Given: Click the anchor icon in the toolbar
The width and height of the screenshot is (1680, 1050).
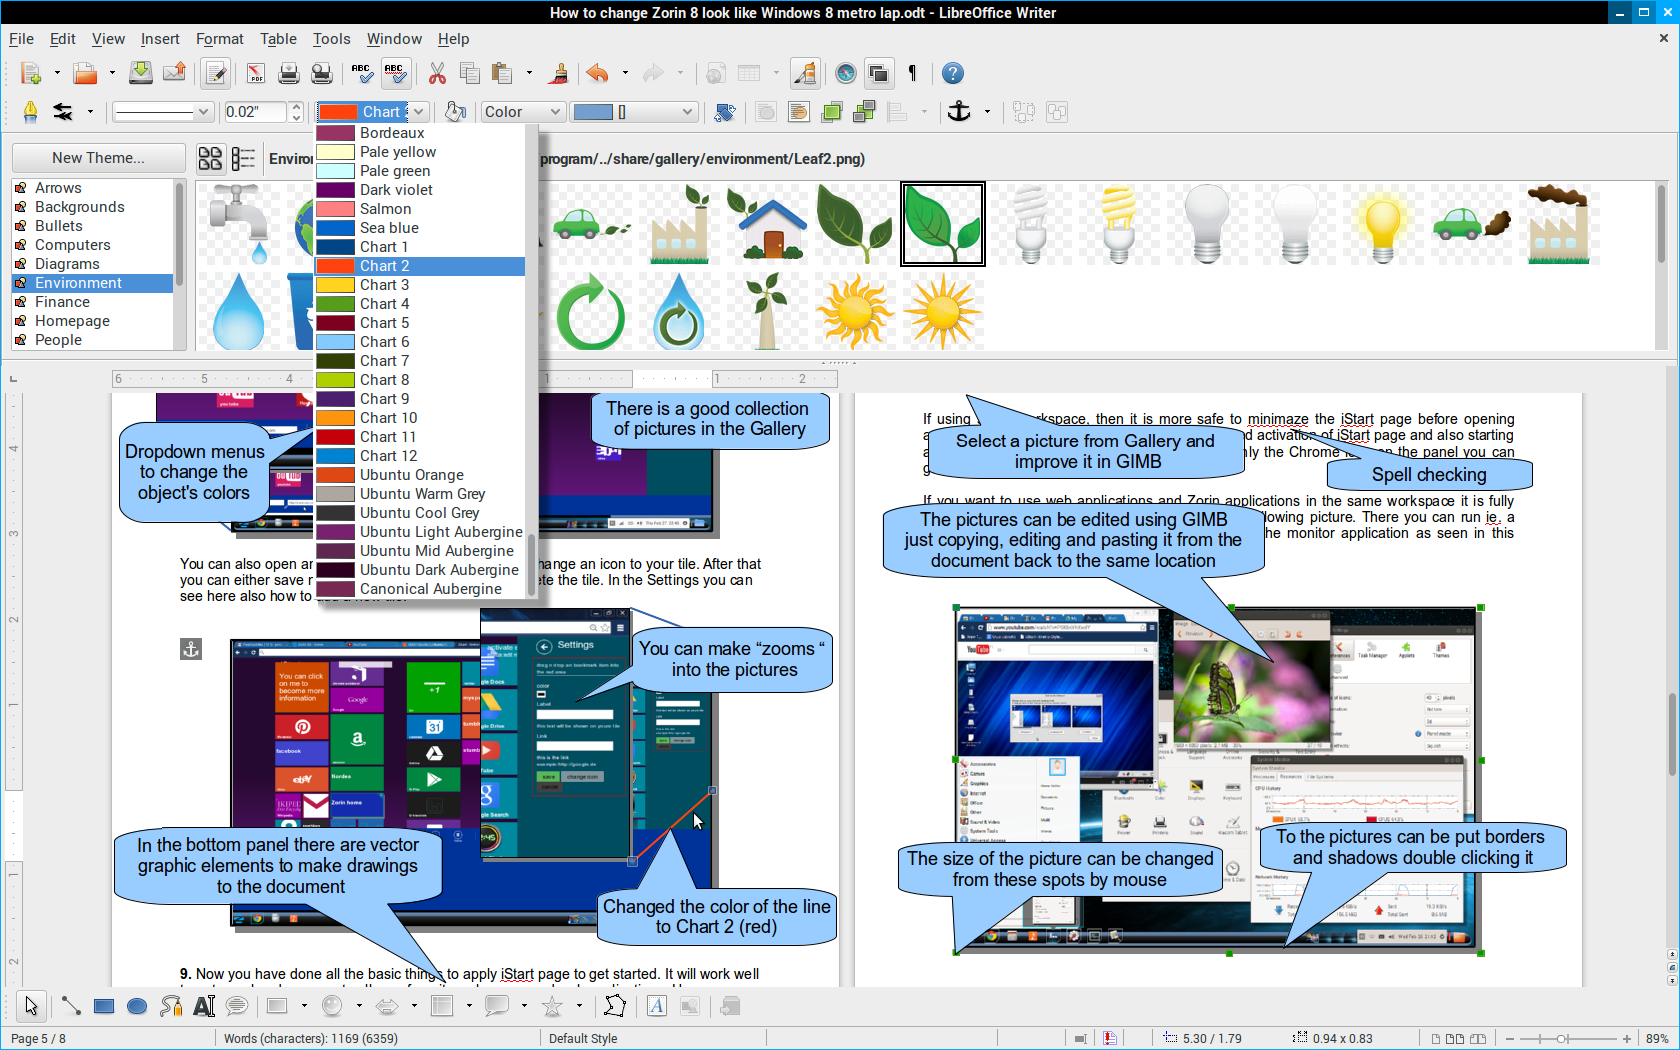Looking at the screenshot, I should point(959,112).
